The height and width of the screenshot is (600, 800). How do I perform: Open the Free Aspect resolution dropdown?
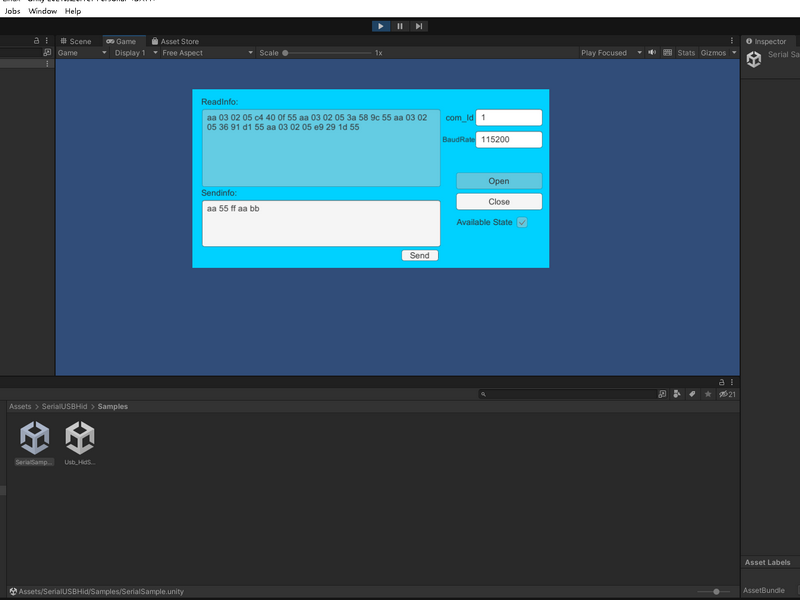coord(207,53)
